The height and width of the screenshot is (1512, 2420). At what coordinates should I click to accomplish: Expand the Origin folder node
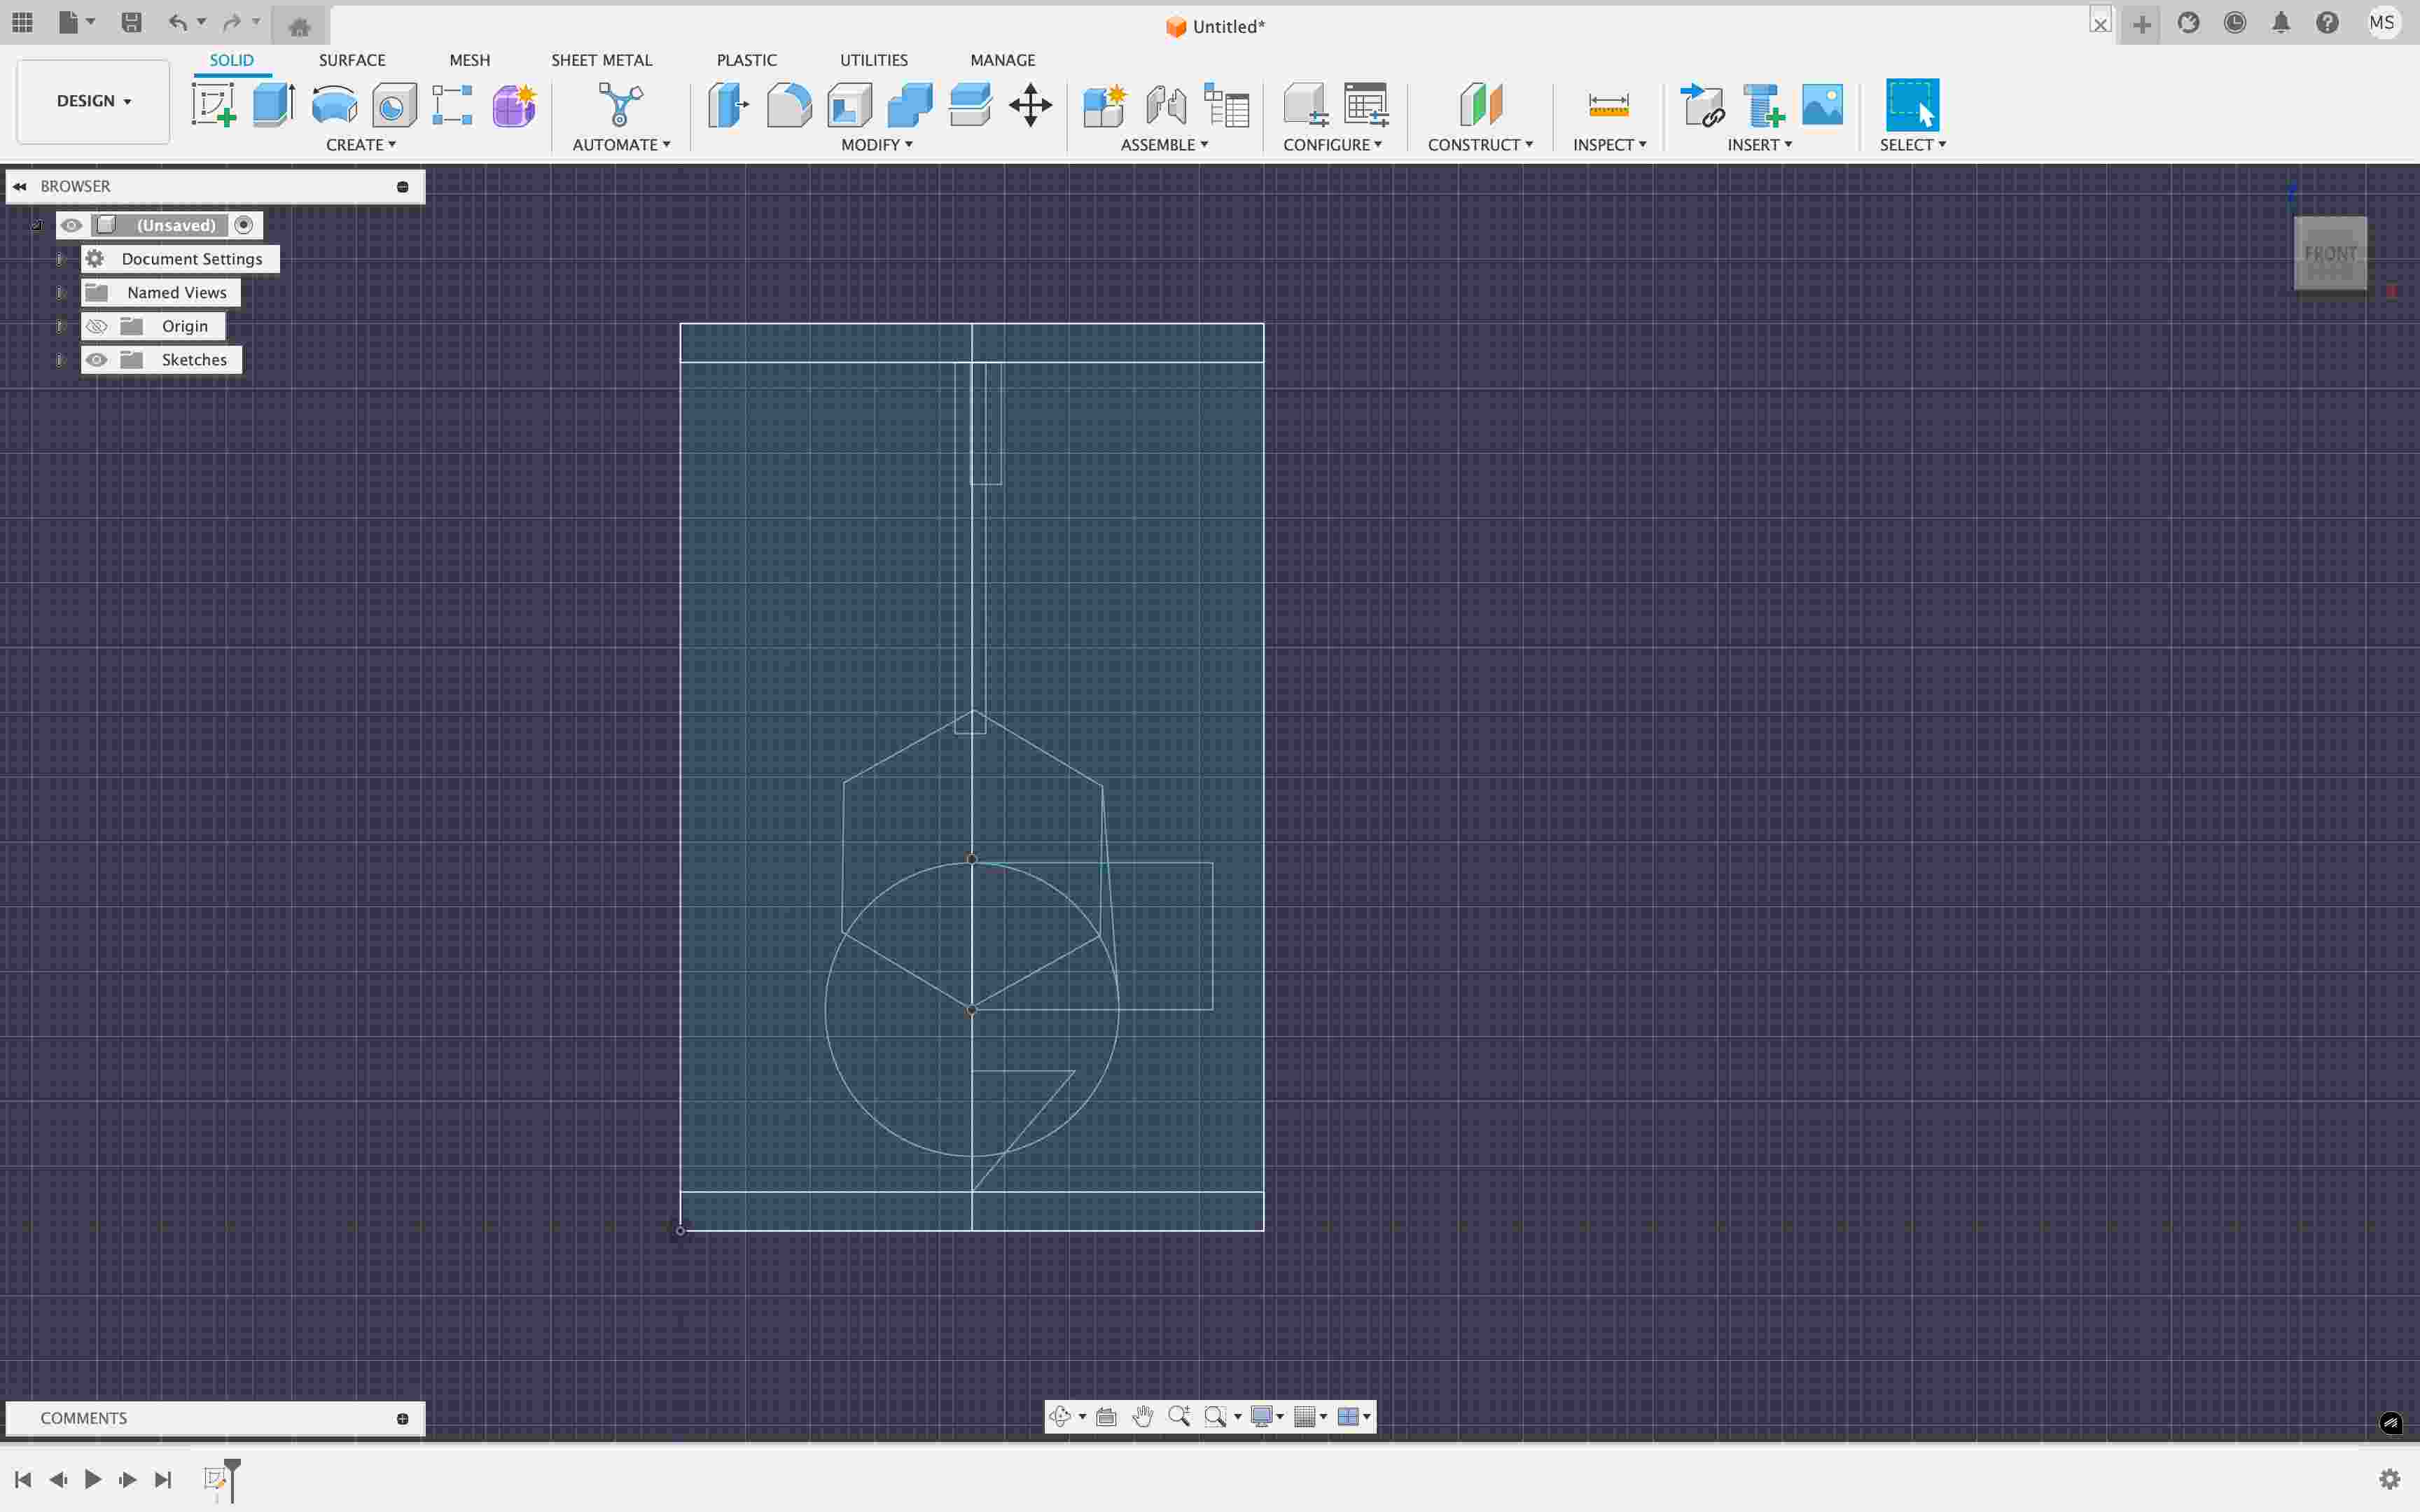point(60,326)
